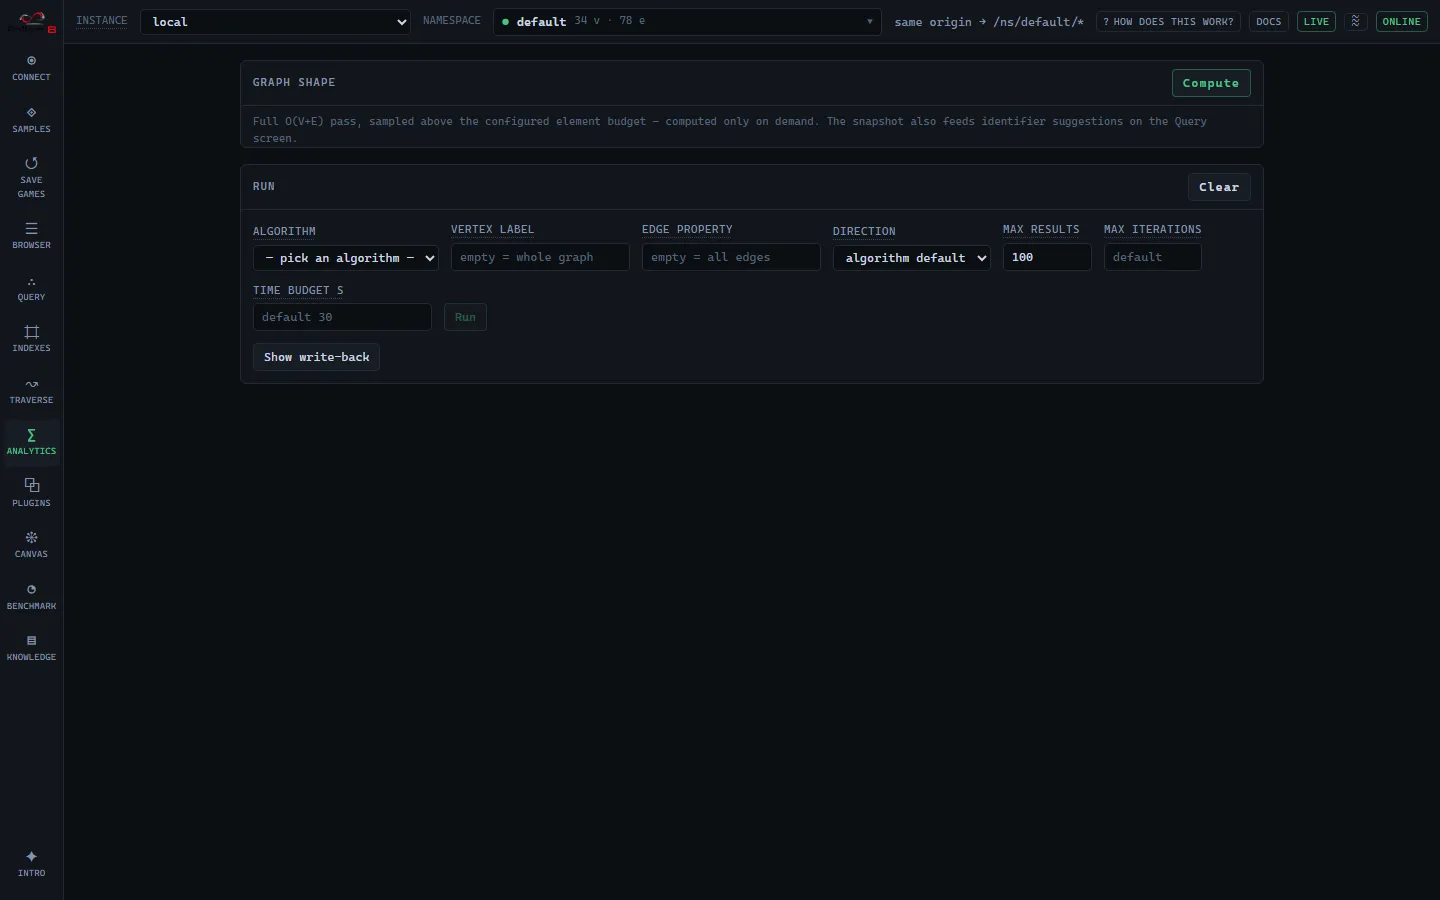Toggle the LIVE indicator
Screen dimensions: 1440x900
coord(1316,21)
